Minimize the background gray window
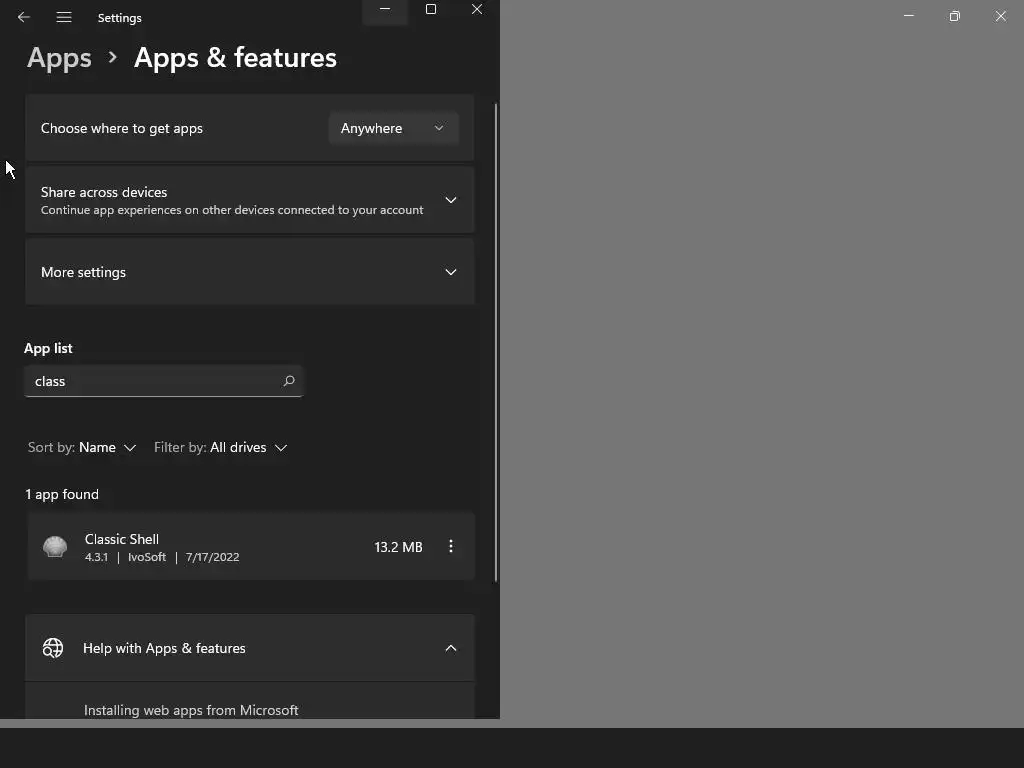The image size is (1024, 768). coord(908,16)
